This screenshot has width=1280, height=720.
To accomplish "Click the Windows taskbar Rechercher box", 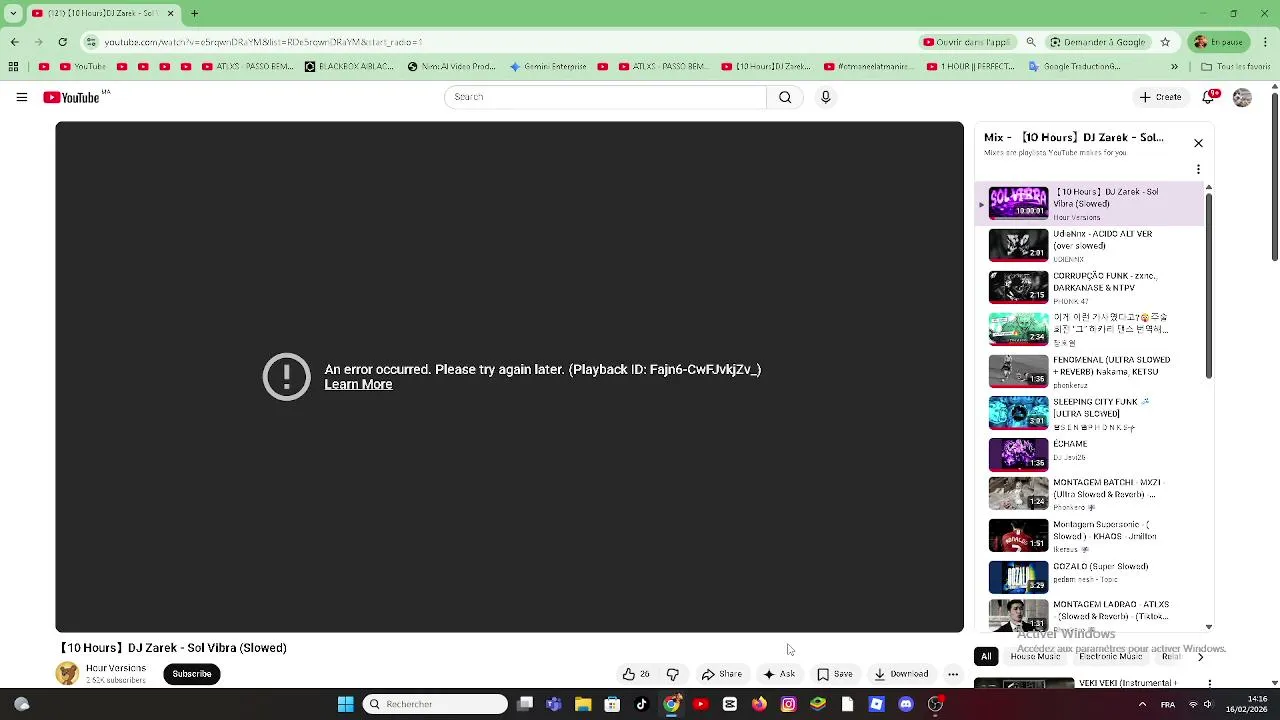I will [435, 704].
